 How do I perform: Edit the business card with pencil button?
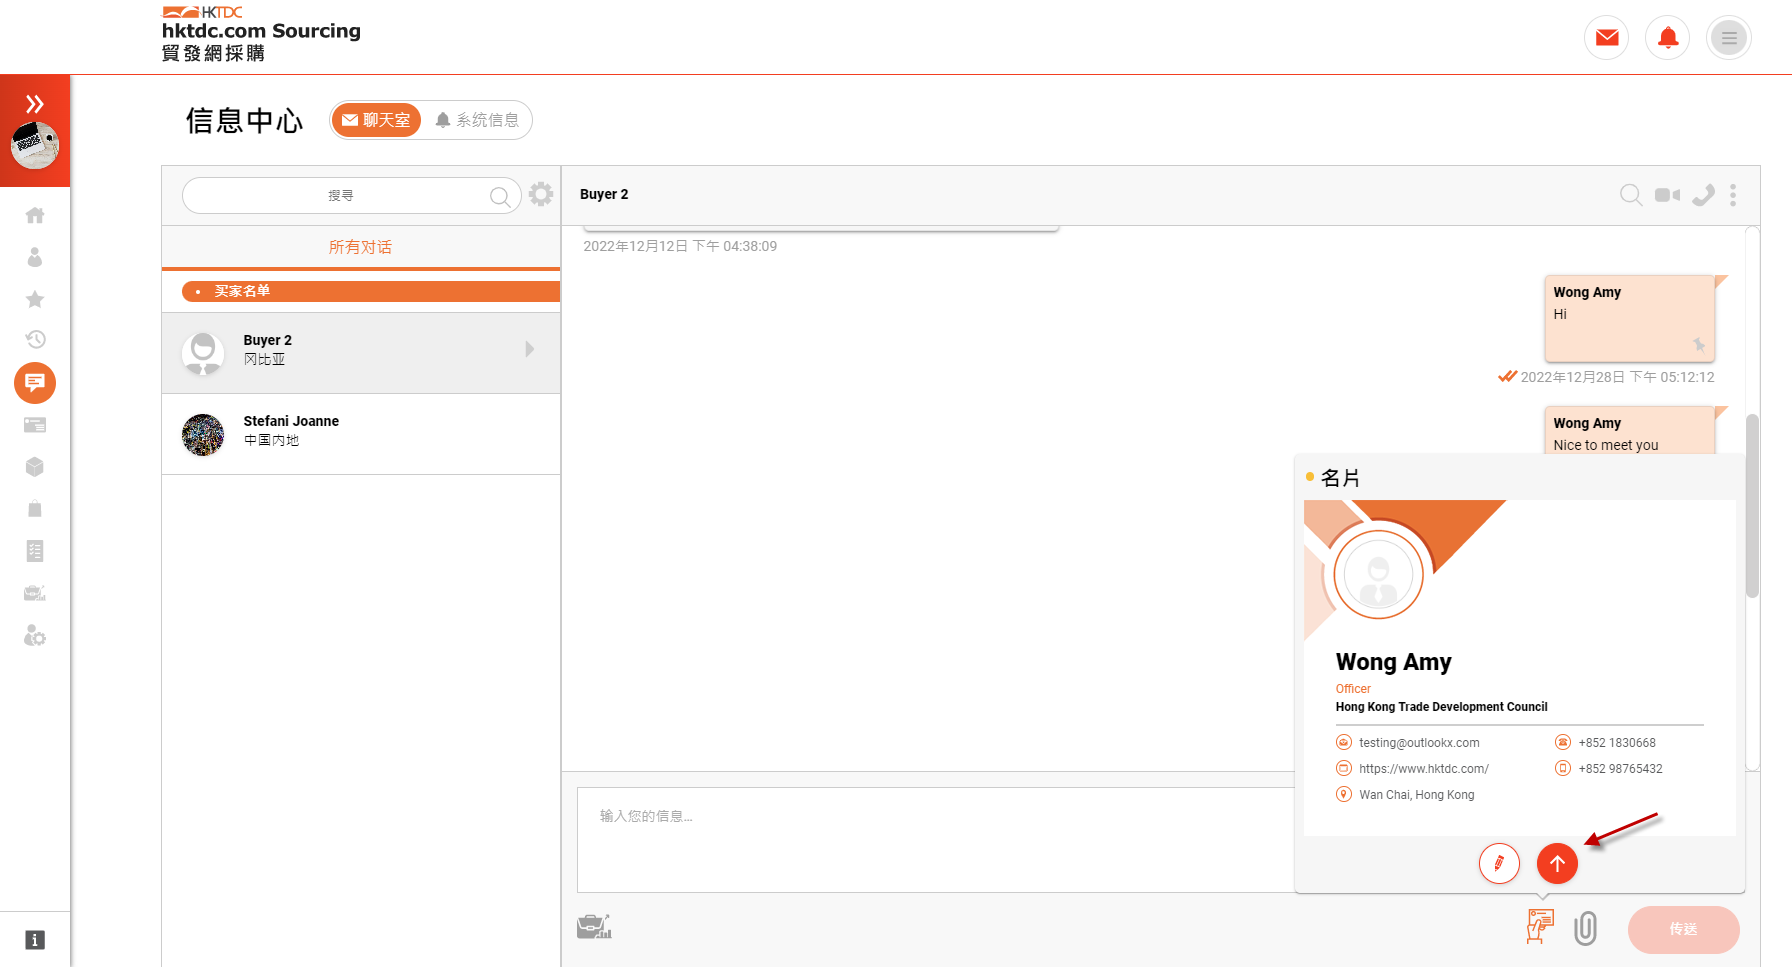point(1499,863)
